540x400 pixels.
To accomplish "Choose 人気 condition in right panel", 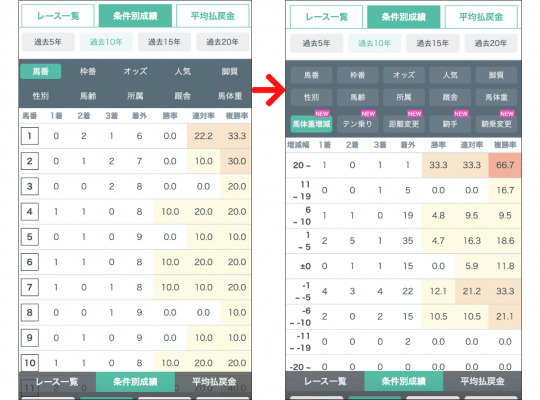I will [x=450, y=75].
